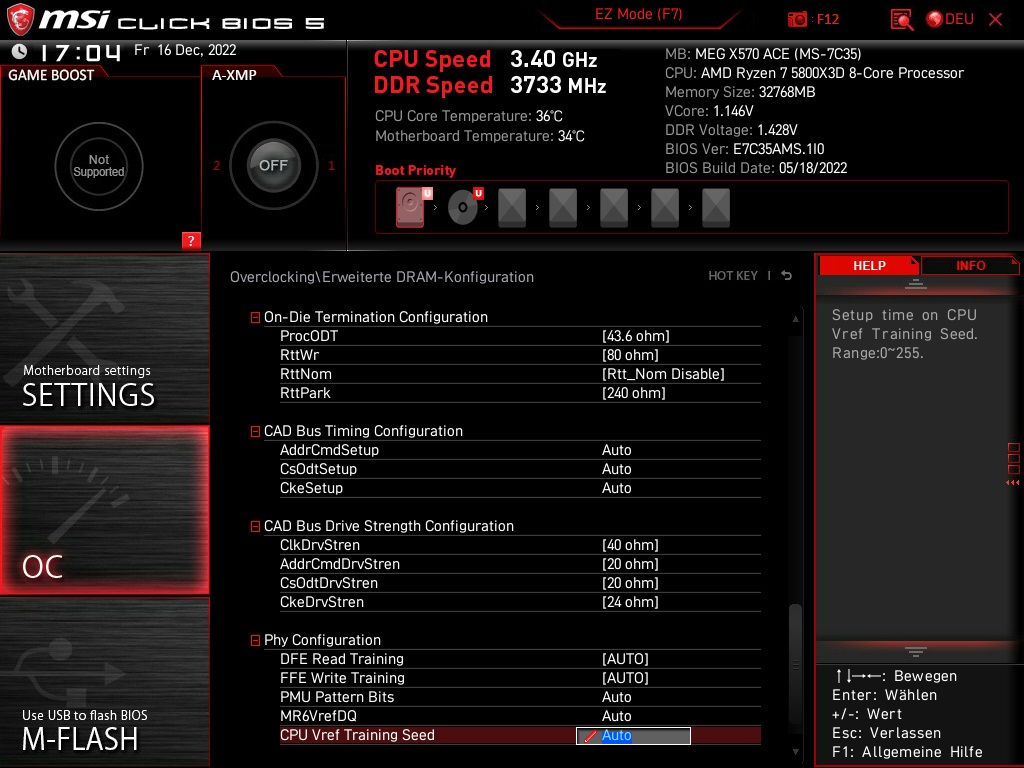
Task: Collapse CAD Bus Drive Strength Configuration group
Action: tap(255, 526)
